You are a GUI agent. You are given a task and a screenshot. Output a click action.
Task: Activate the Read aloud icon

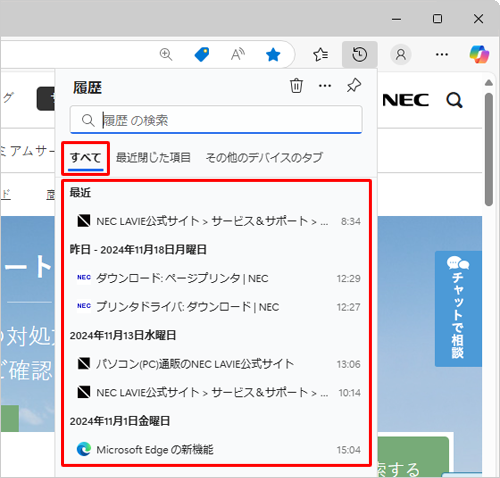pos(238,54)
